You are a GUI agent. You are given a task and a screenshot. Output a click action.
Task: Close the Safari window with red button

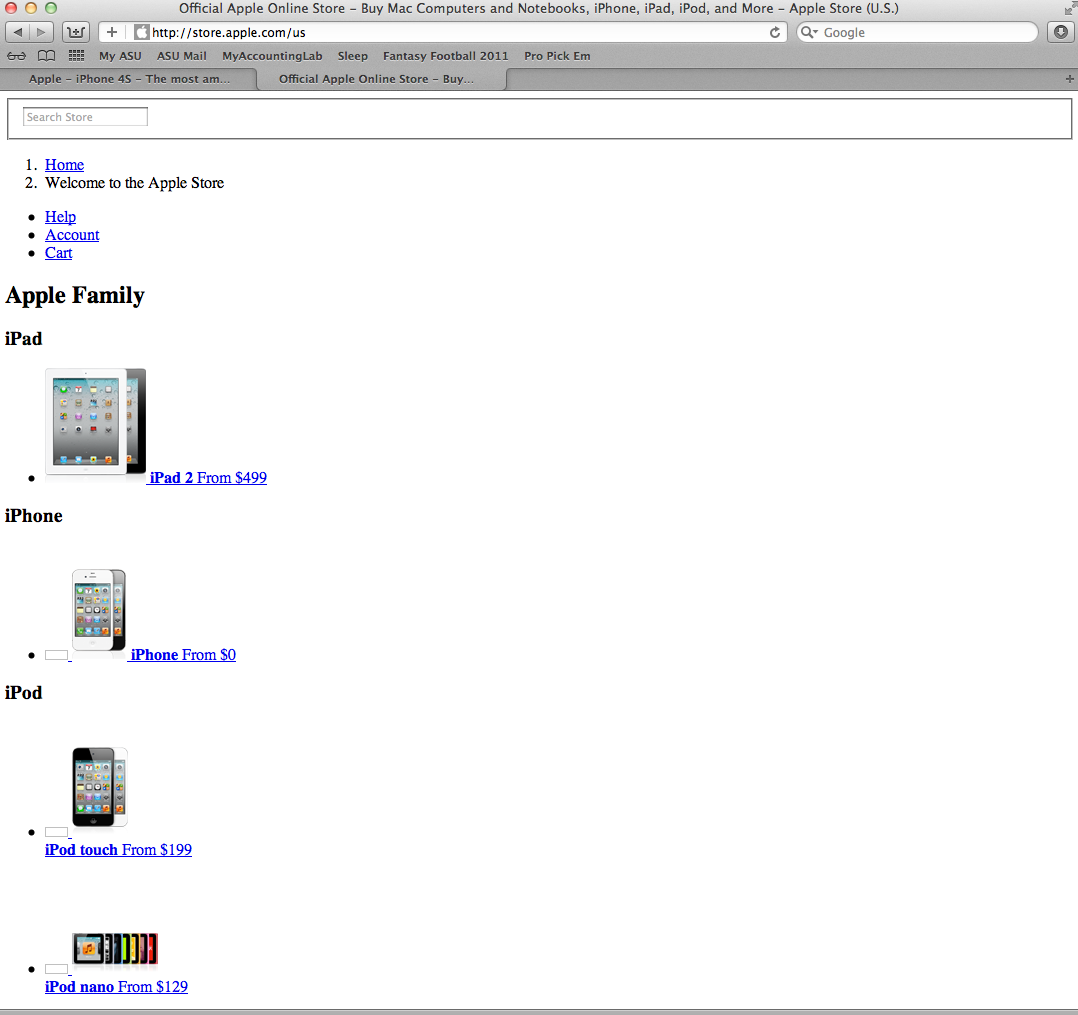[11, 8]
